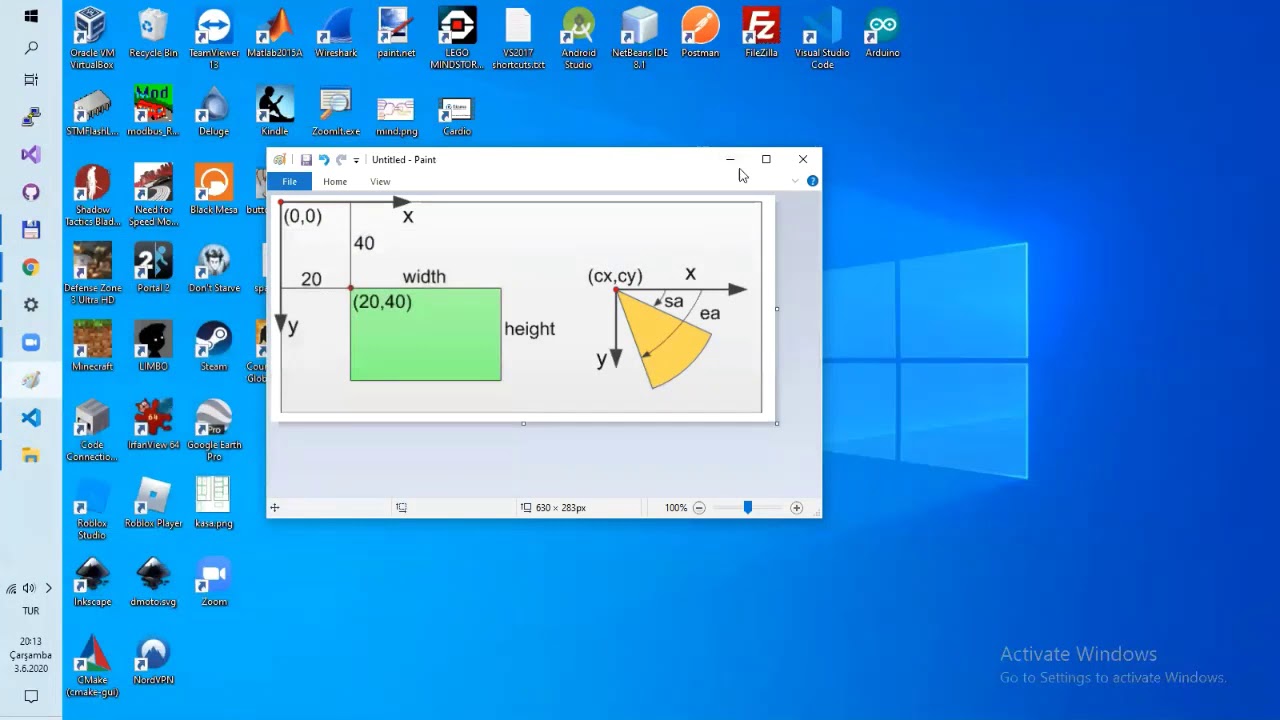Select the Recycle Bin desktop icon

point(153,33)
